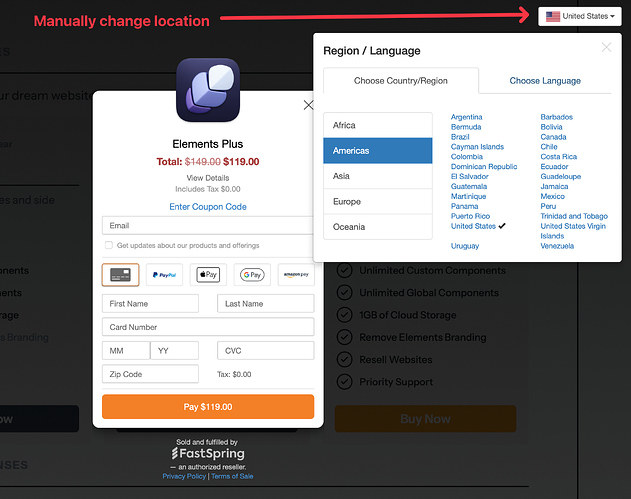
Task: Click the Elements Plus app icon
Action: [207, 91]
